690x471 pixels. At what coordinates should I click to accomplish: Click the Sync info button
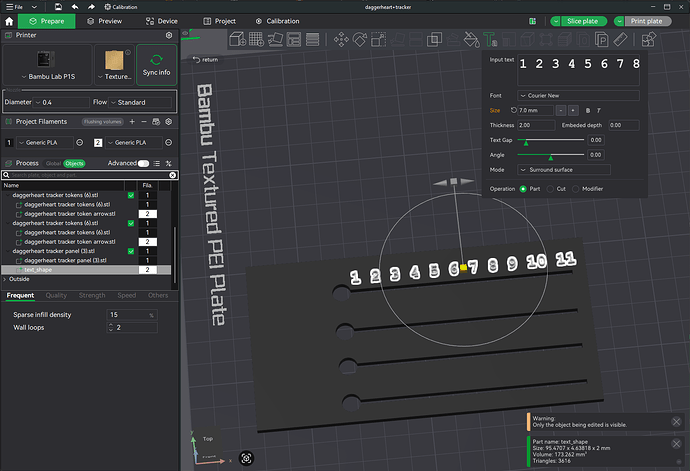(x=157, y=65)
